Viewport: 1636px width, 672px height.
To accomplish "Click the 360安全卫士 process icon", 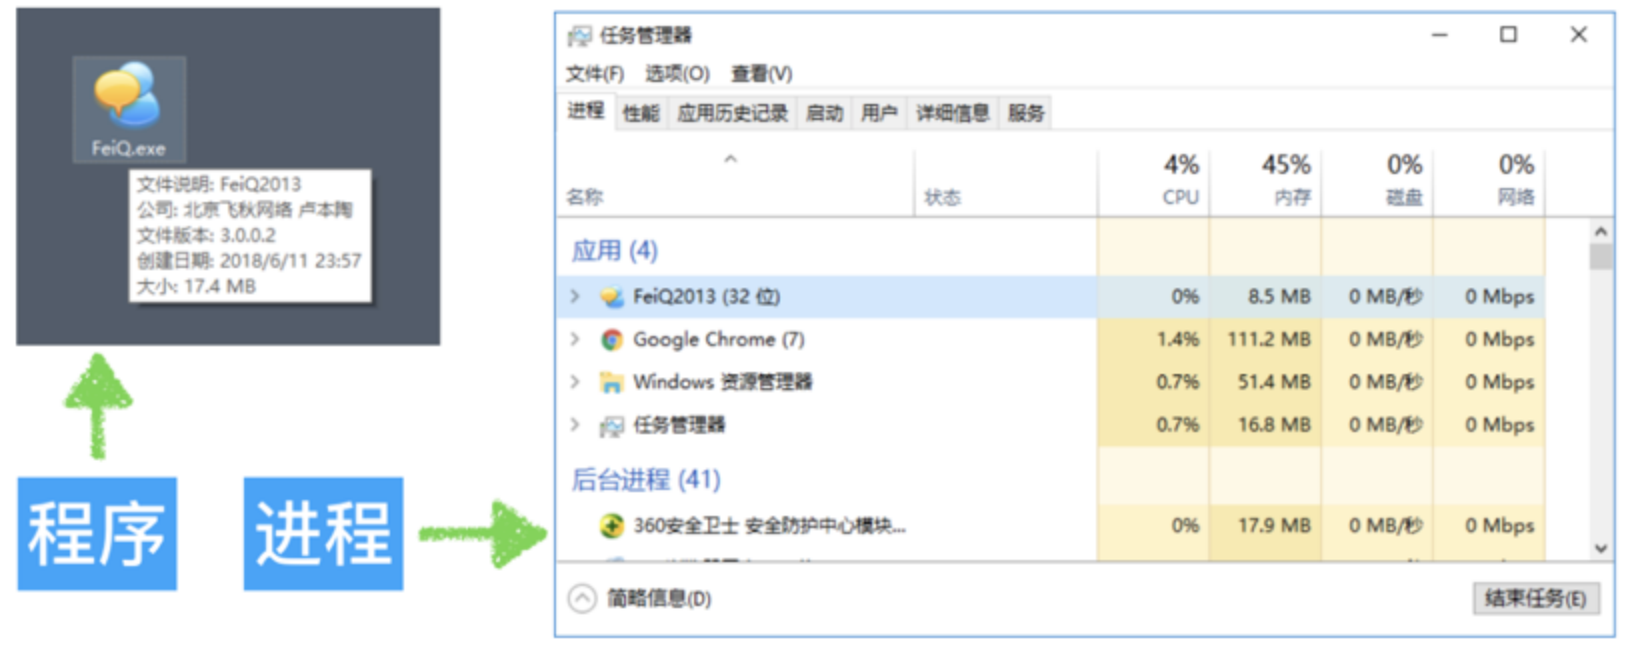I will pos(611,526).
